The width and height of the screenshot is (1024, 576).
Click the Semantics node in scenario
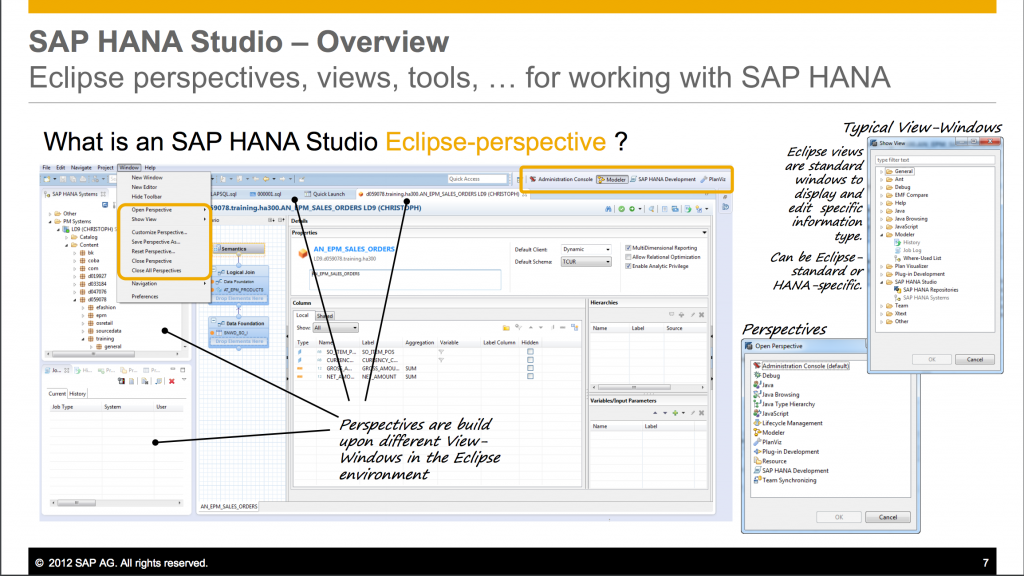coord(239,249)
